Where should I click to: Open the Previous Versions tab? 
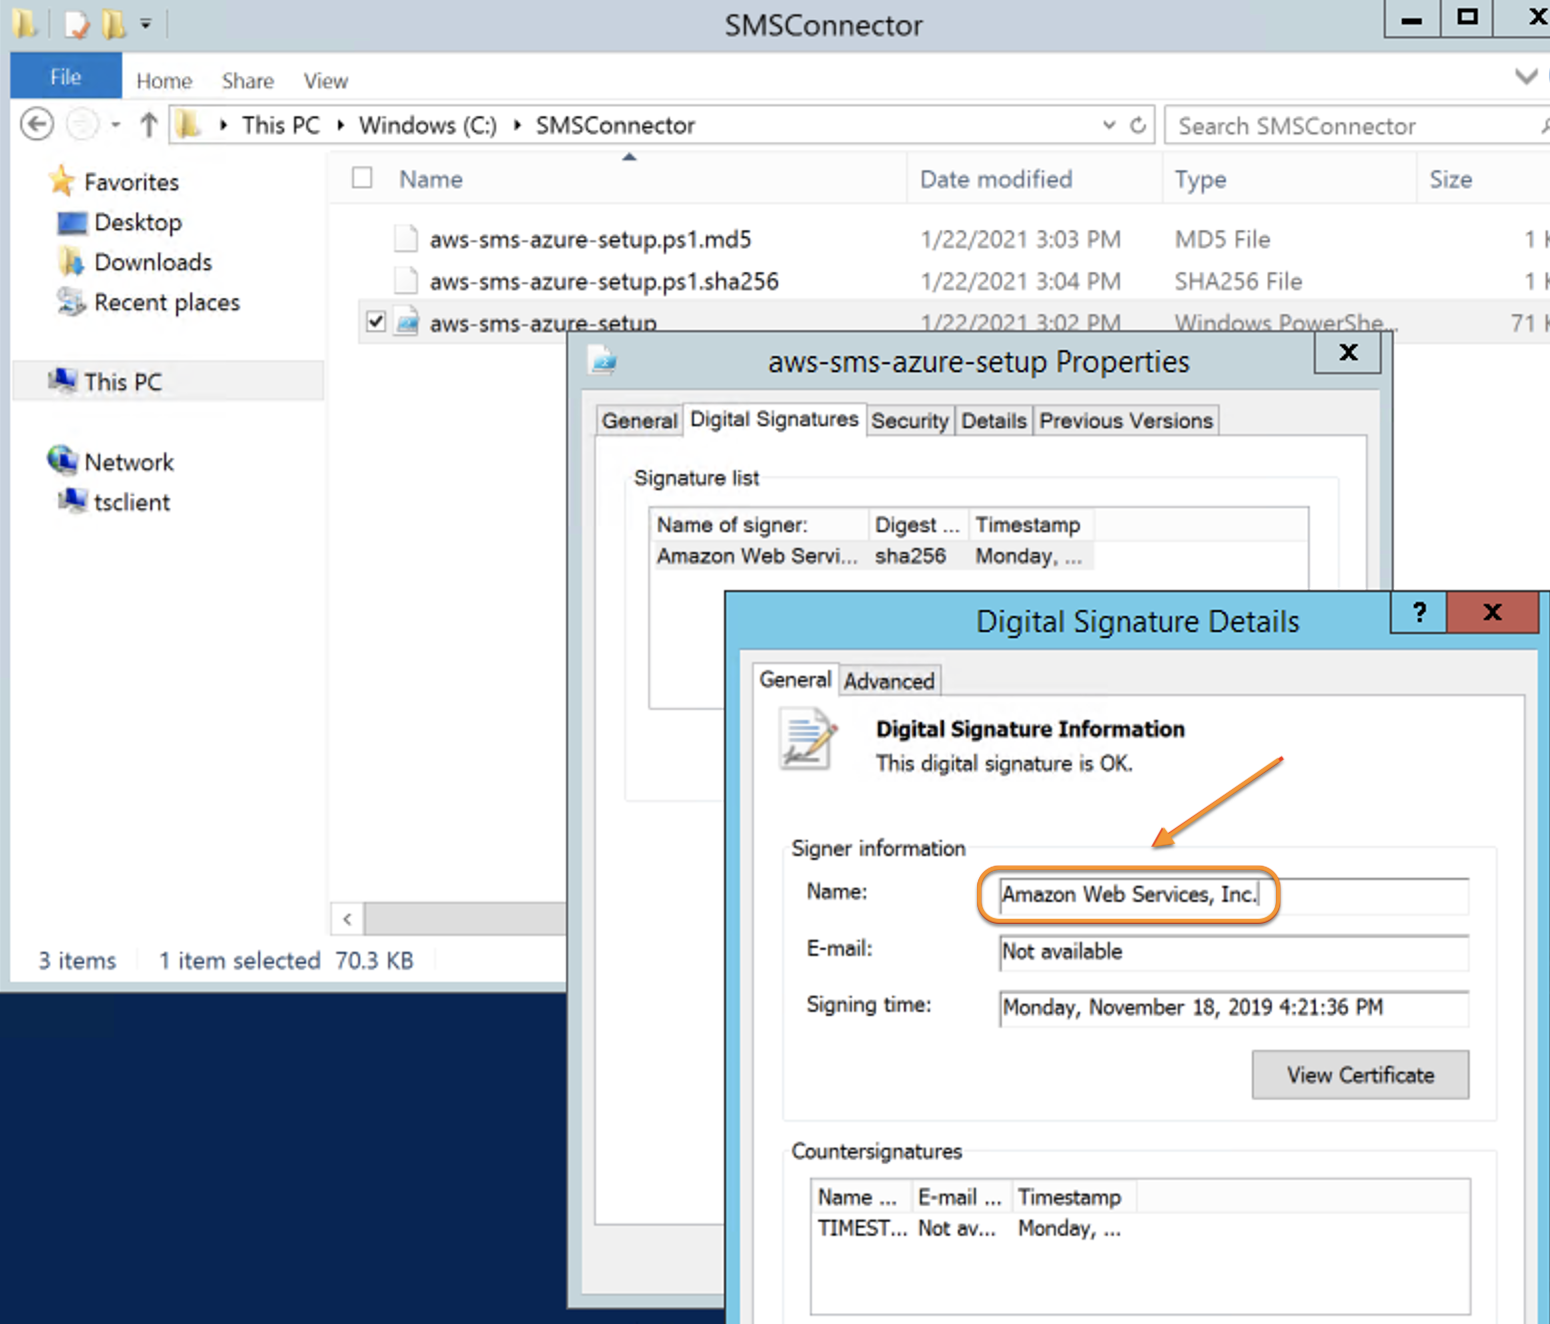pos(1126,421)
